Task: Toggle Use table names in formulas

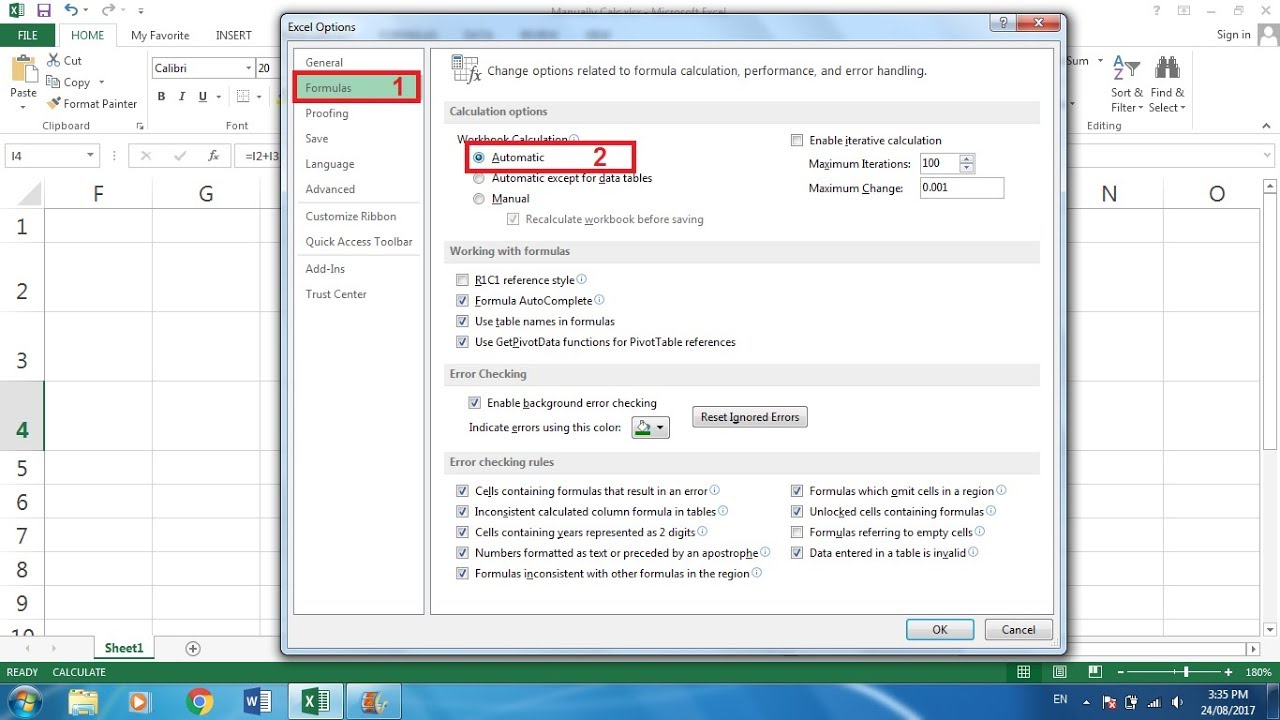Action: point(462,321)
